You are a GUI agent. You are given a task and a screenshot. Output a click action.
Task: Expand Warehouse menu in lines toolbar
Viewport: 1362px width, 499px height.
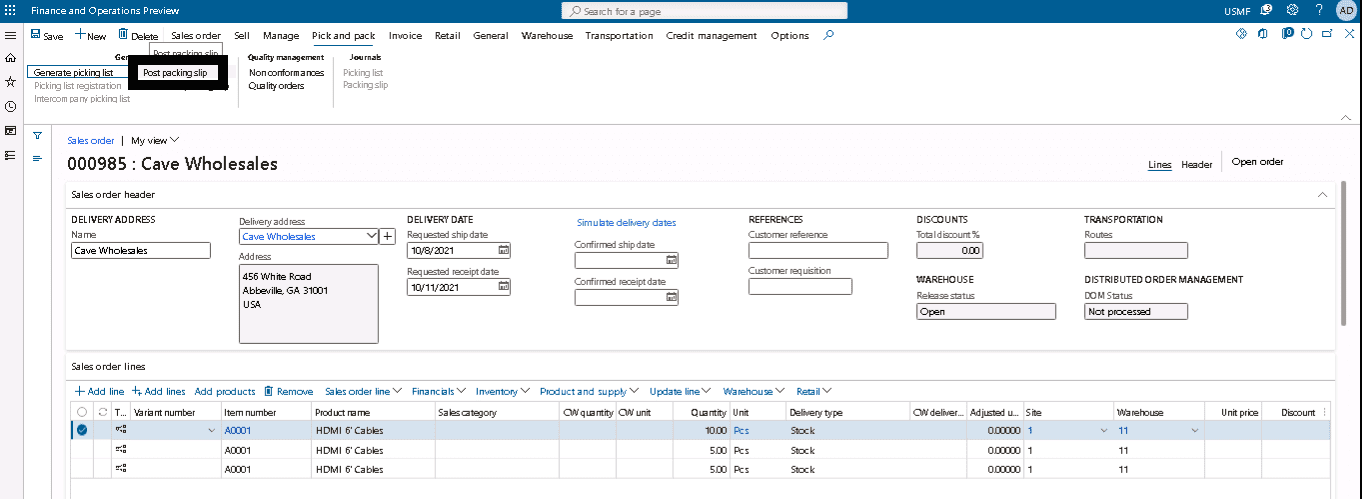pyautogui.click(x=754, y=391)
